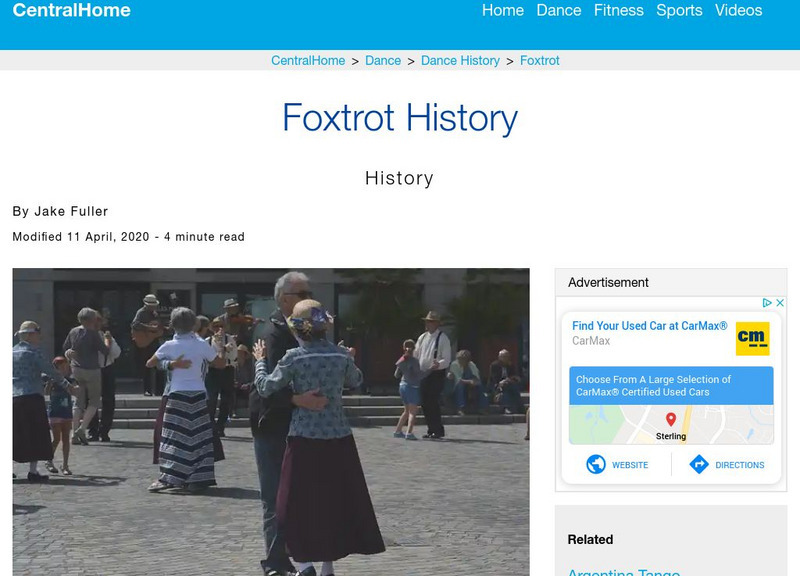
Task: Dismiss the ad using the X icon
Action: pos(779,302)
